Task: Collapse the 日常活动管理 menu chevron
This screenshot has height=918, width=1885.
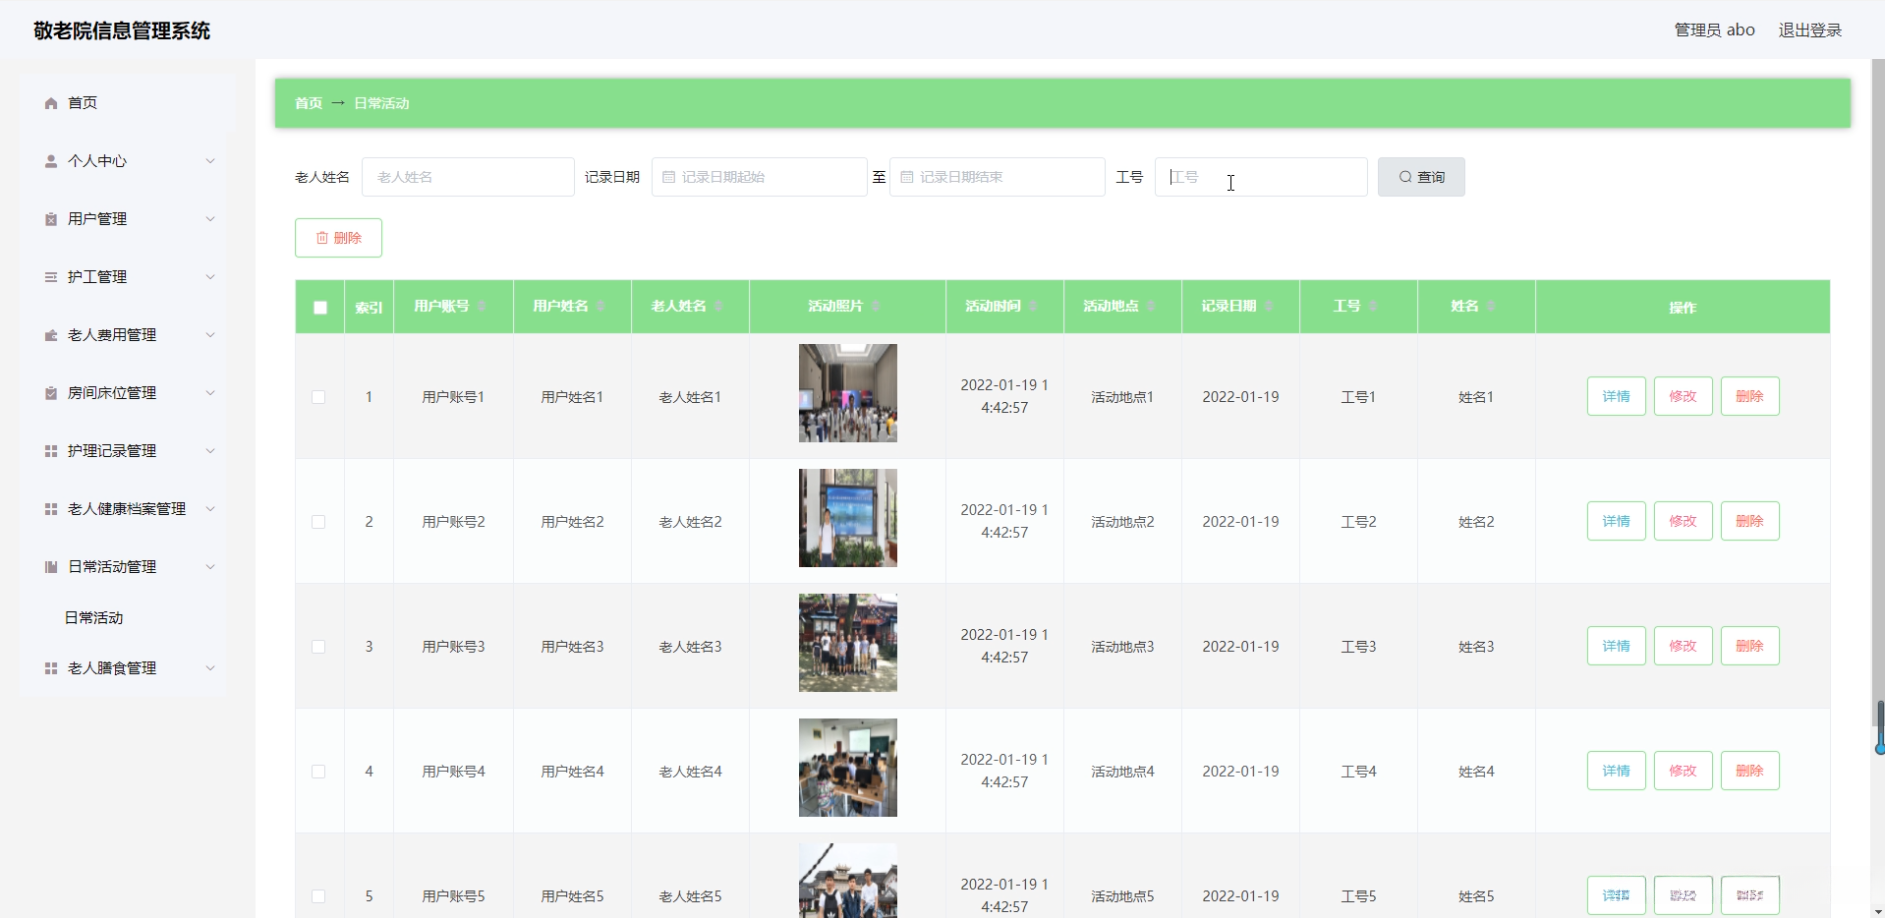Action: [210, 567]
